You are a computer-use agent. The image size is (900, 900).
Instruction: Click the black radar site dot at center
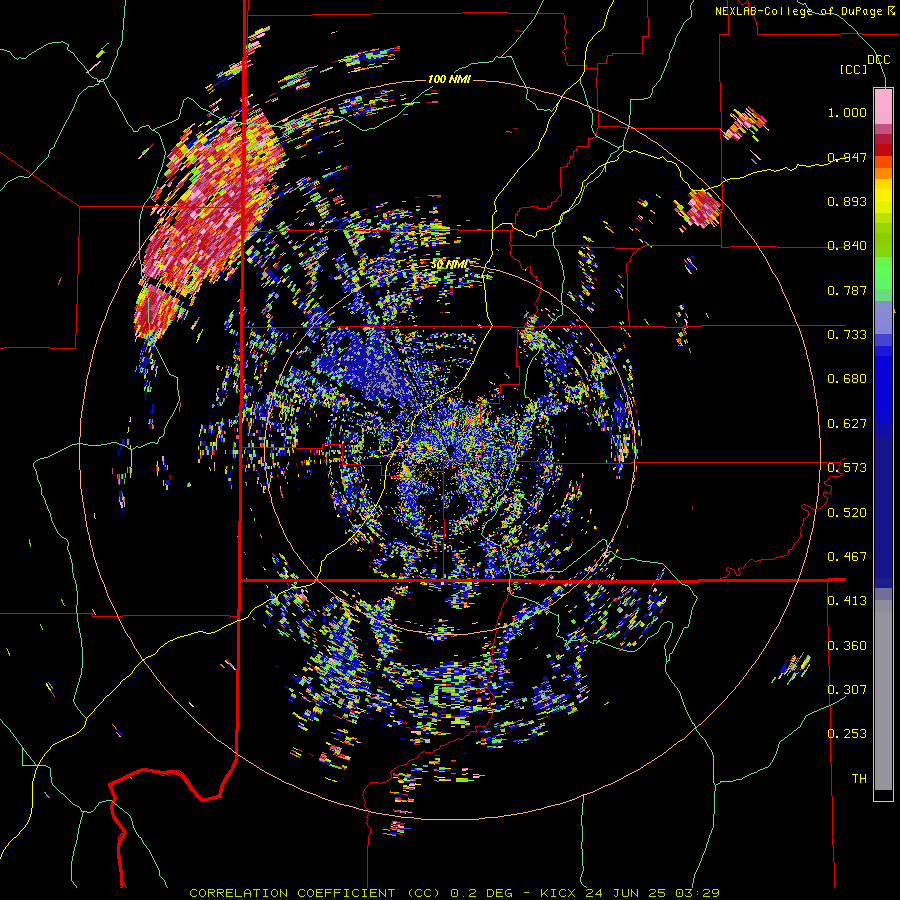[x=451, y=449]
